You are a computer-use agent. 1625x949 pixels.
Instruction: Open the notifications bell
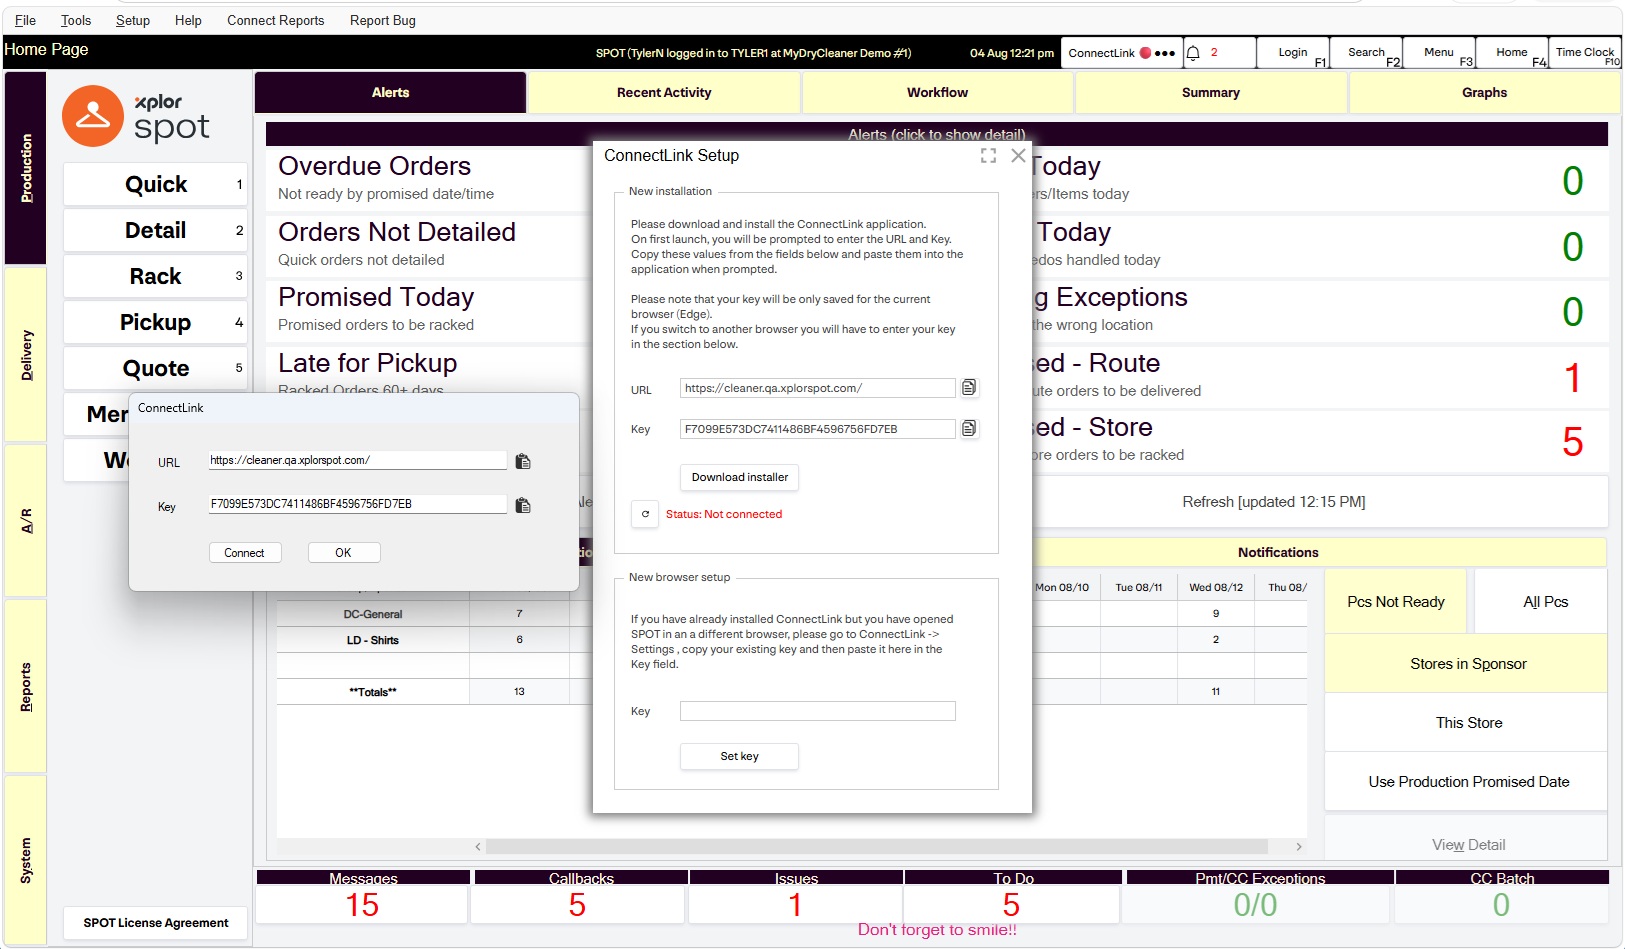coord(1193,53)
